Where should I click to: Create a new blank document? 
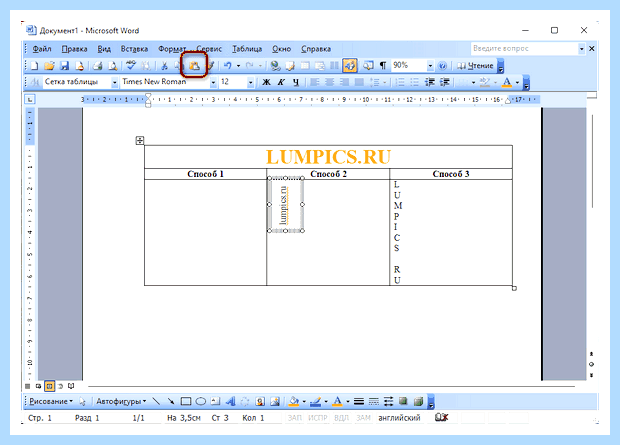pyautogui.click(x=34, y=66)
